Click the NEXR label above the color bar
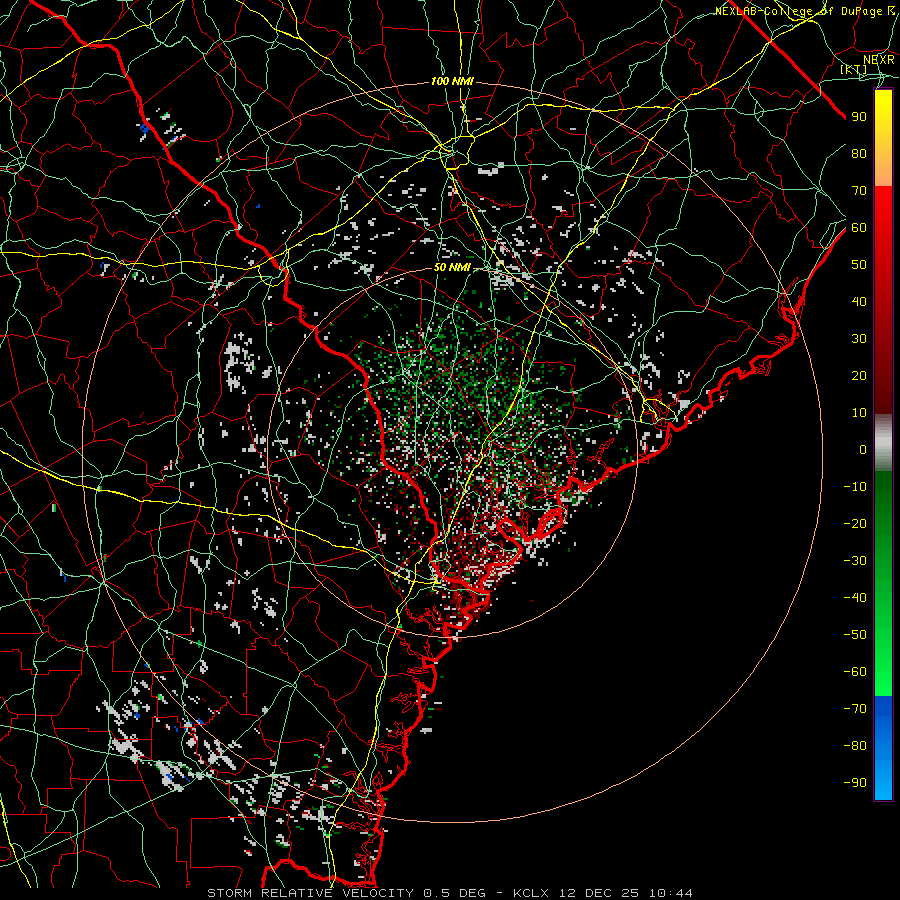The image size is (900, 900). click(x=879, y=60)
